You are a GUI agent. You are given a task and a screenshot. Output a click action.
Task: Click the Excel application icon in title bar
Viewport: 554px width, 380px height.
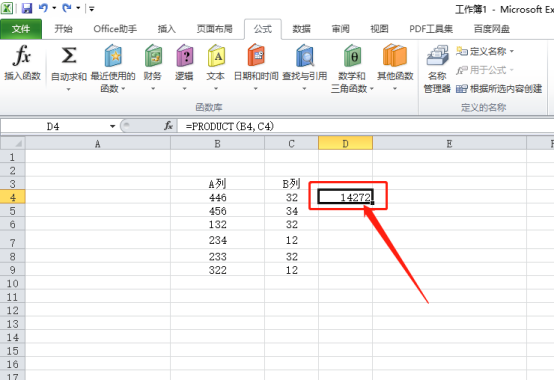coord(7,8)
